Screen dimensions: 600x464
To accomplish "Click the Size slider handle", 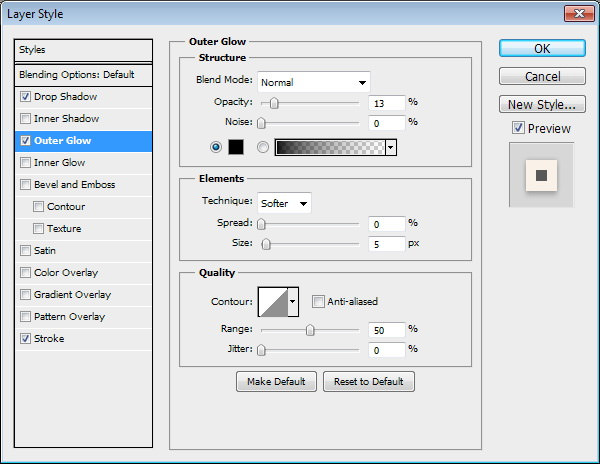I will (x=266, y=244).
